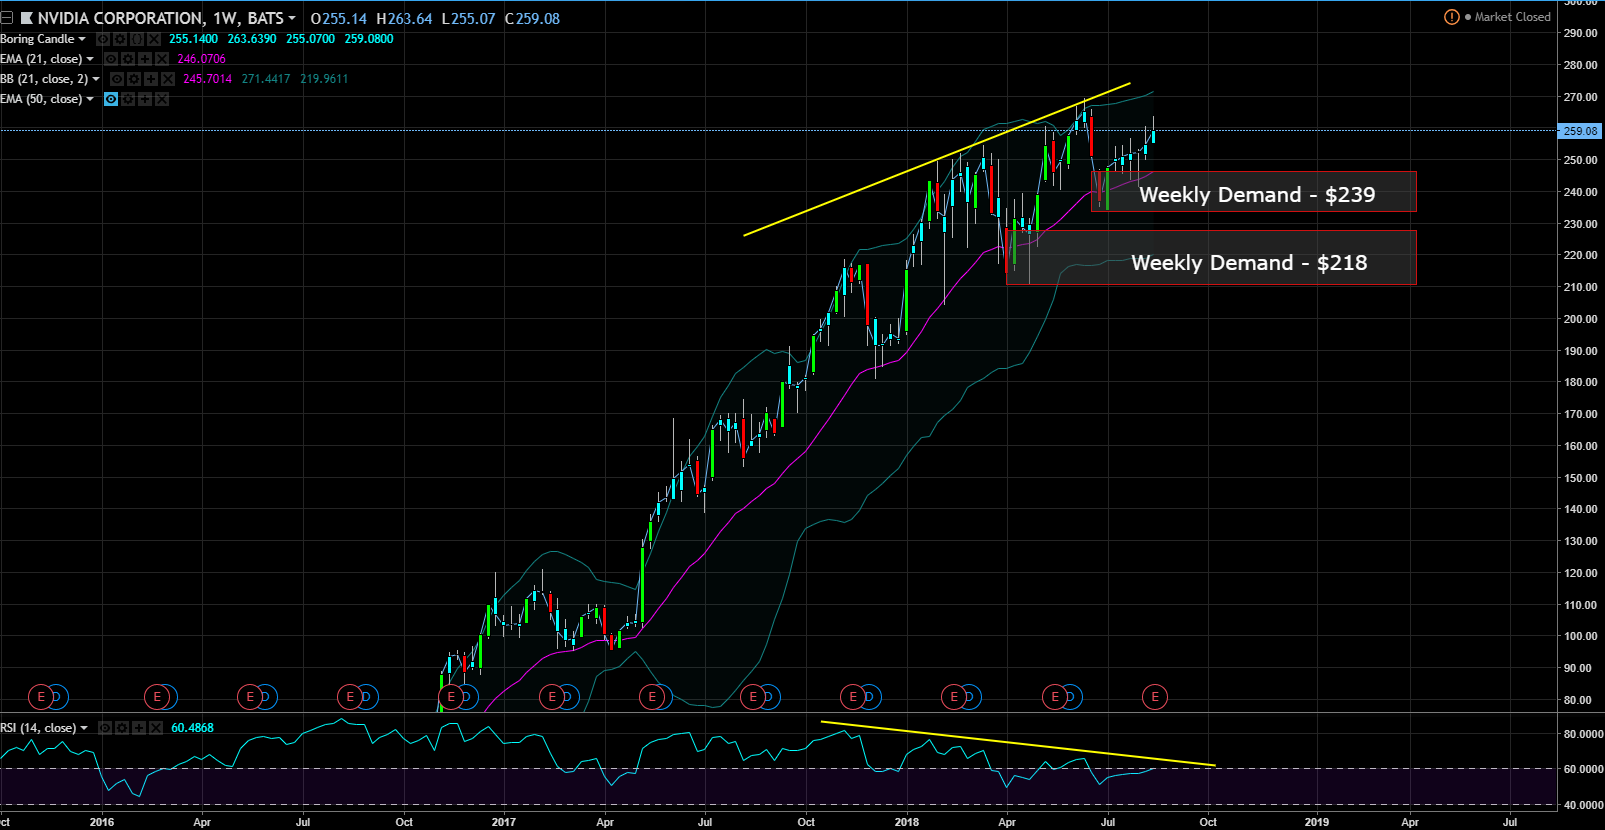The image size is (1605, 830).
Task: Click the earnings E marker near February 2018
Action: tap(954, 697)
